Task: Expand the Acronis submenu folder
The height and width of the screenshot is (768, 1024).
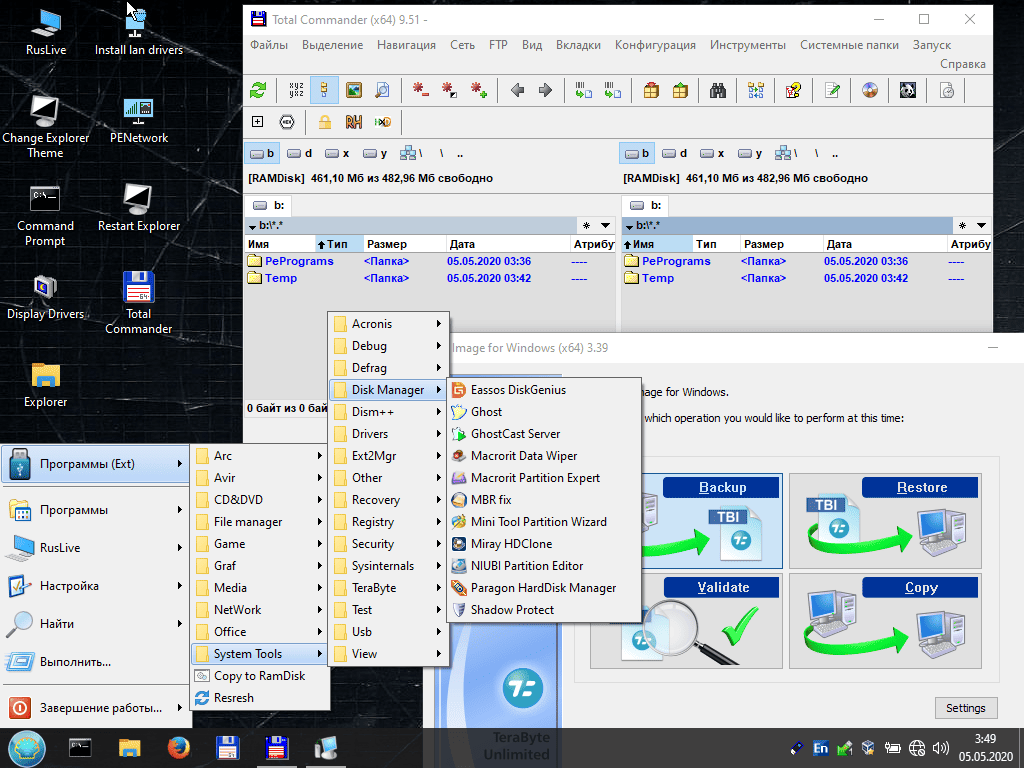Action: coord(388,324)
